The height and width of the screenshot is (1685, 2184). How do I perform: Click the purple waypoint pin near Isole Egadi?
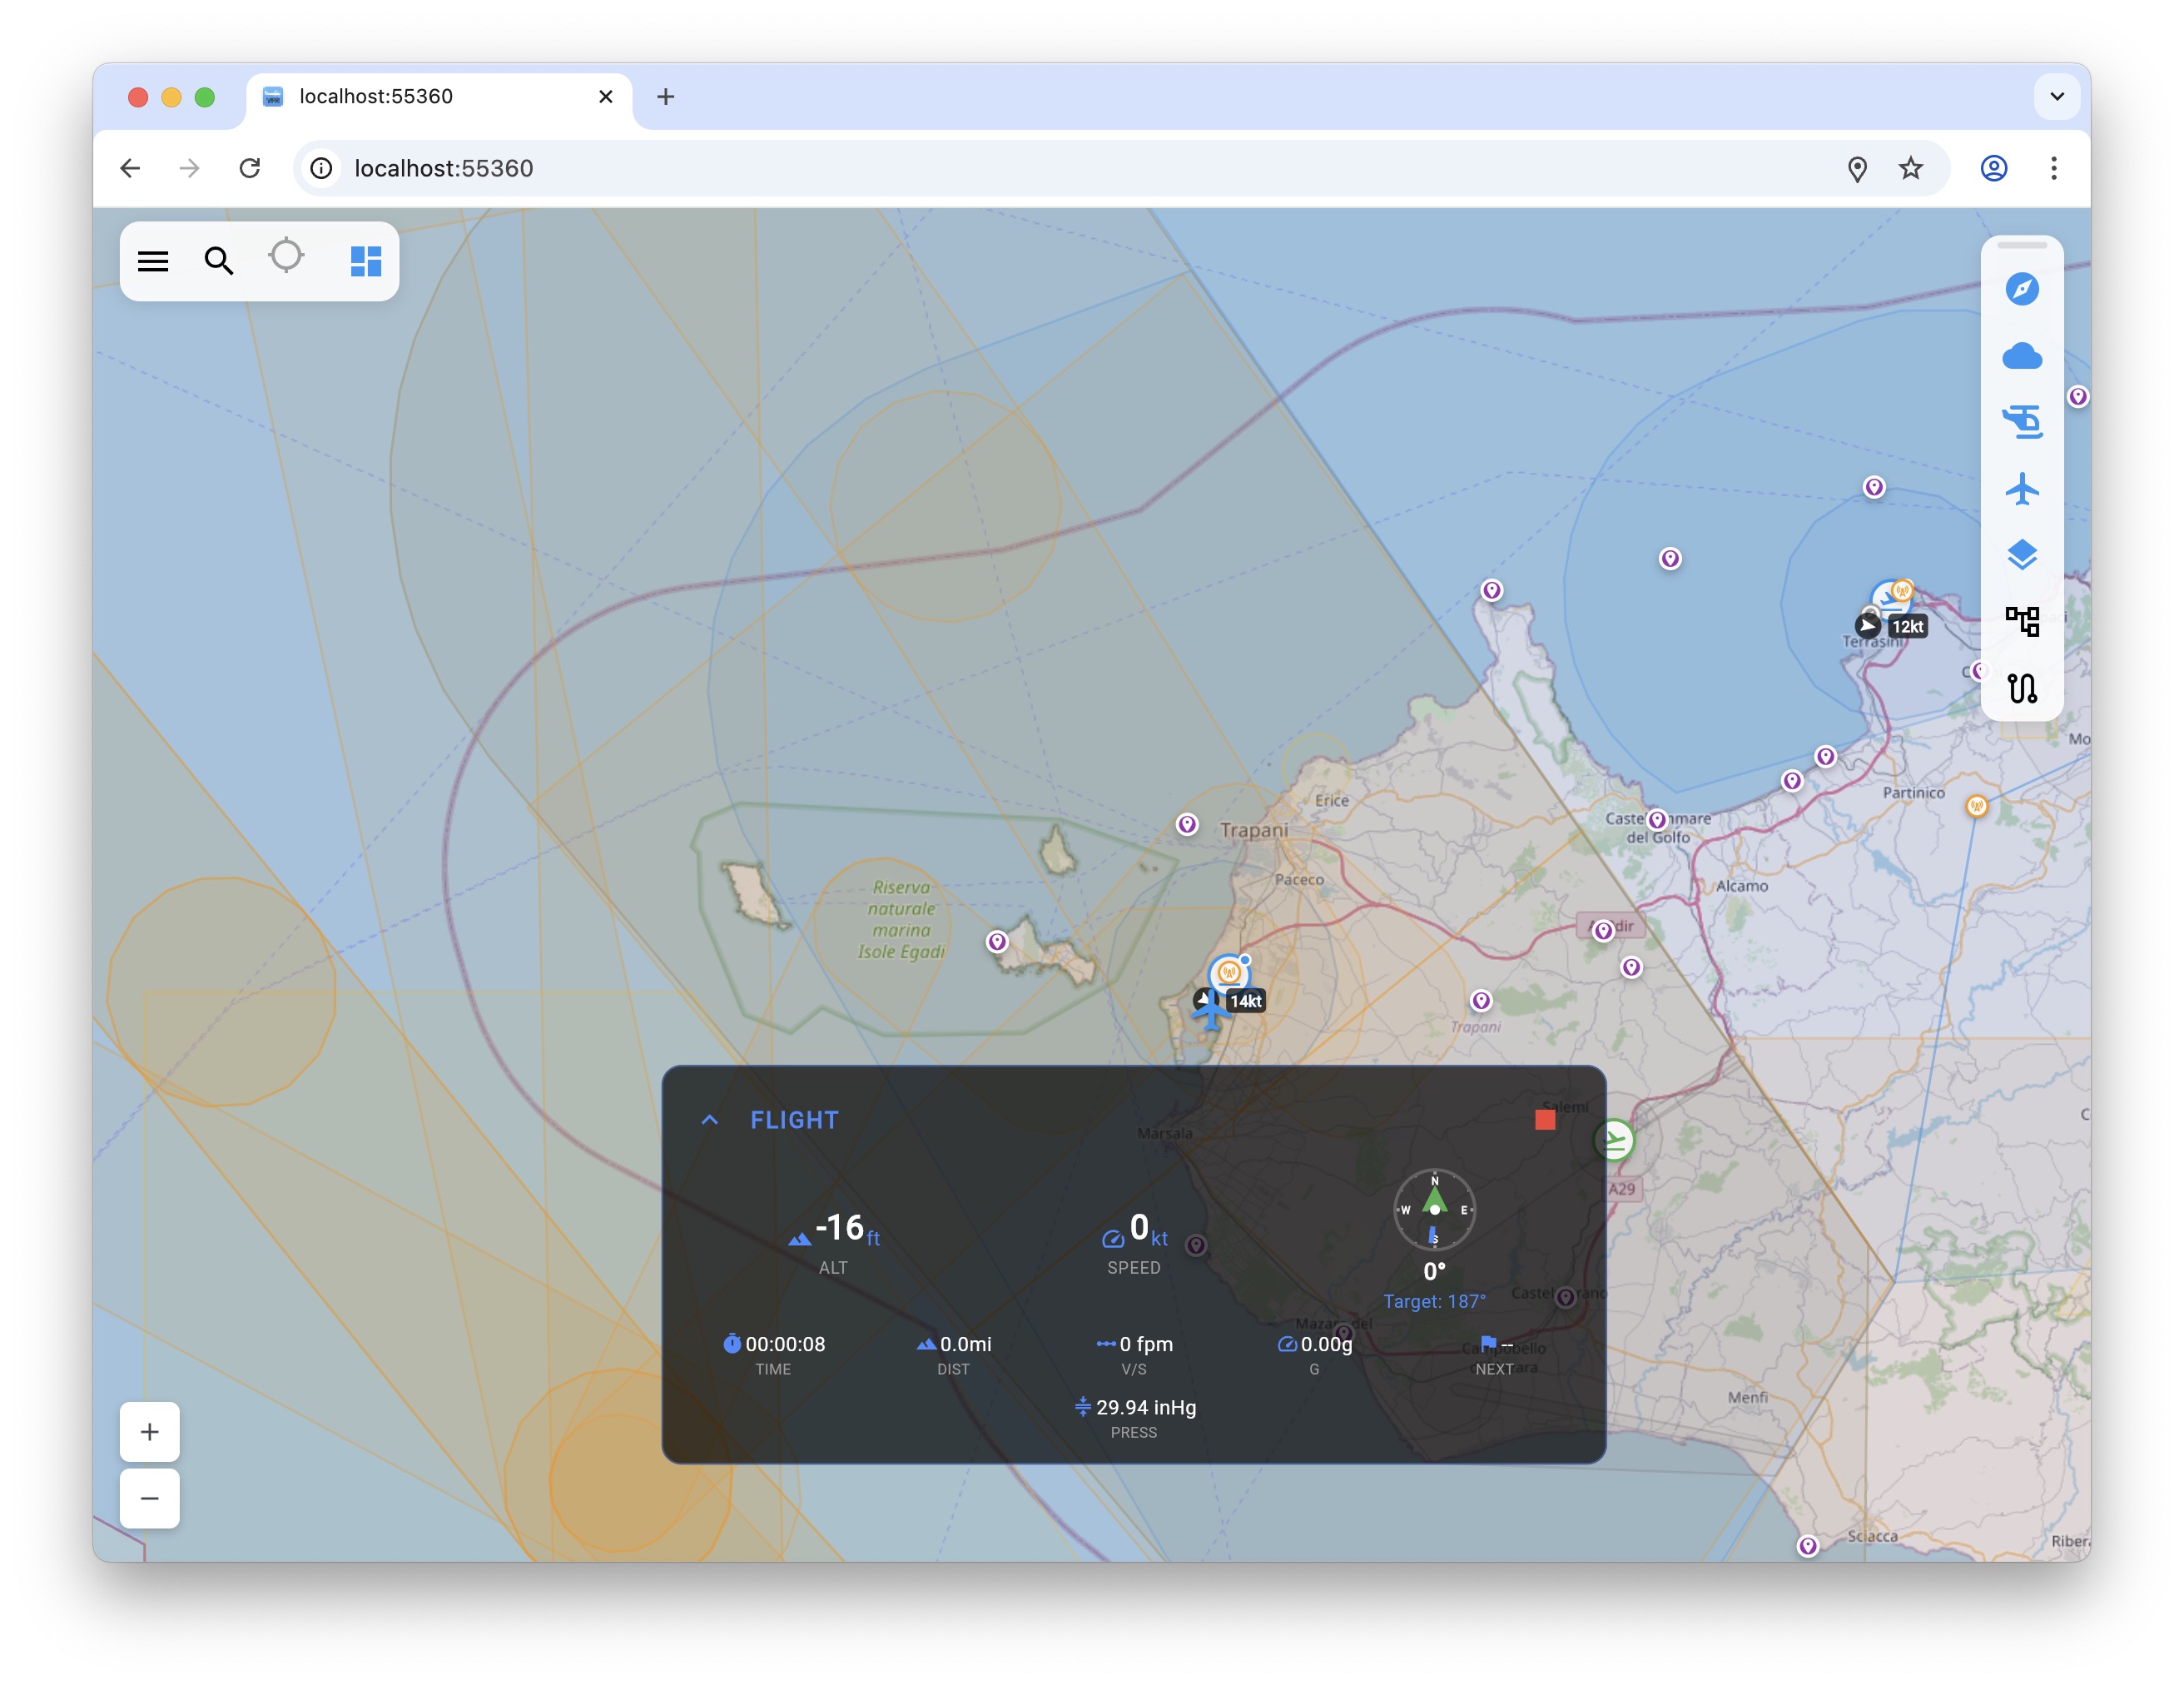pos(996,941)
